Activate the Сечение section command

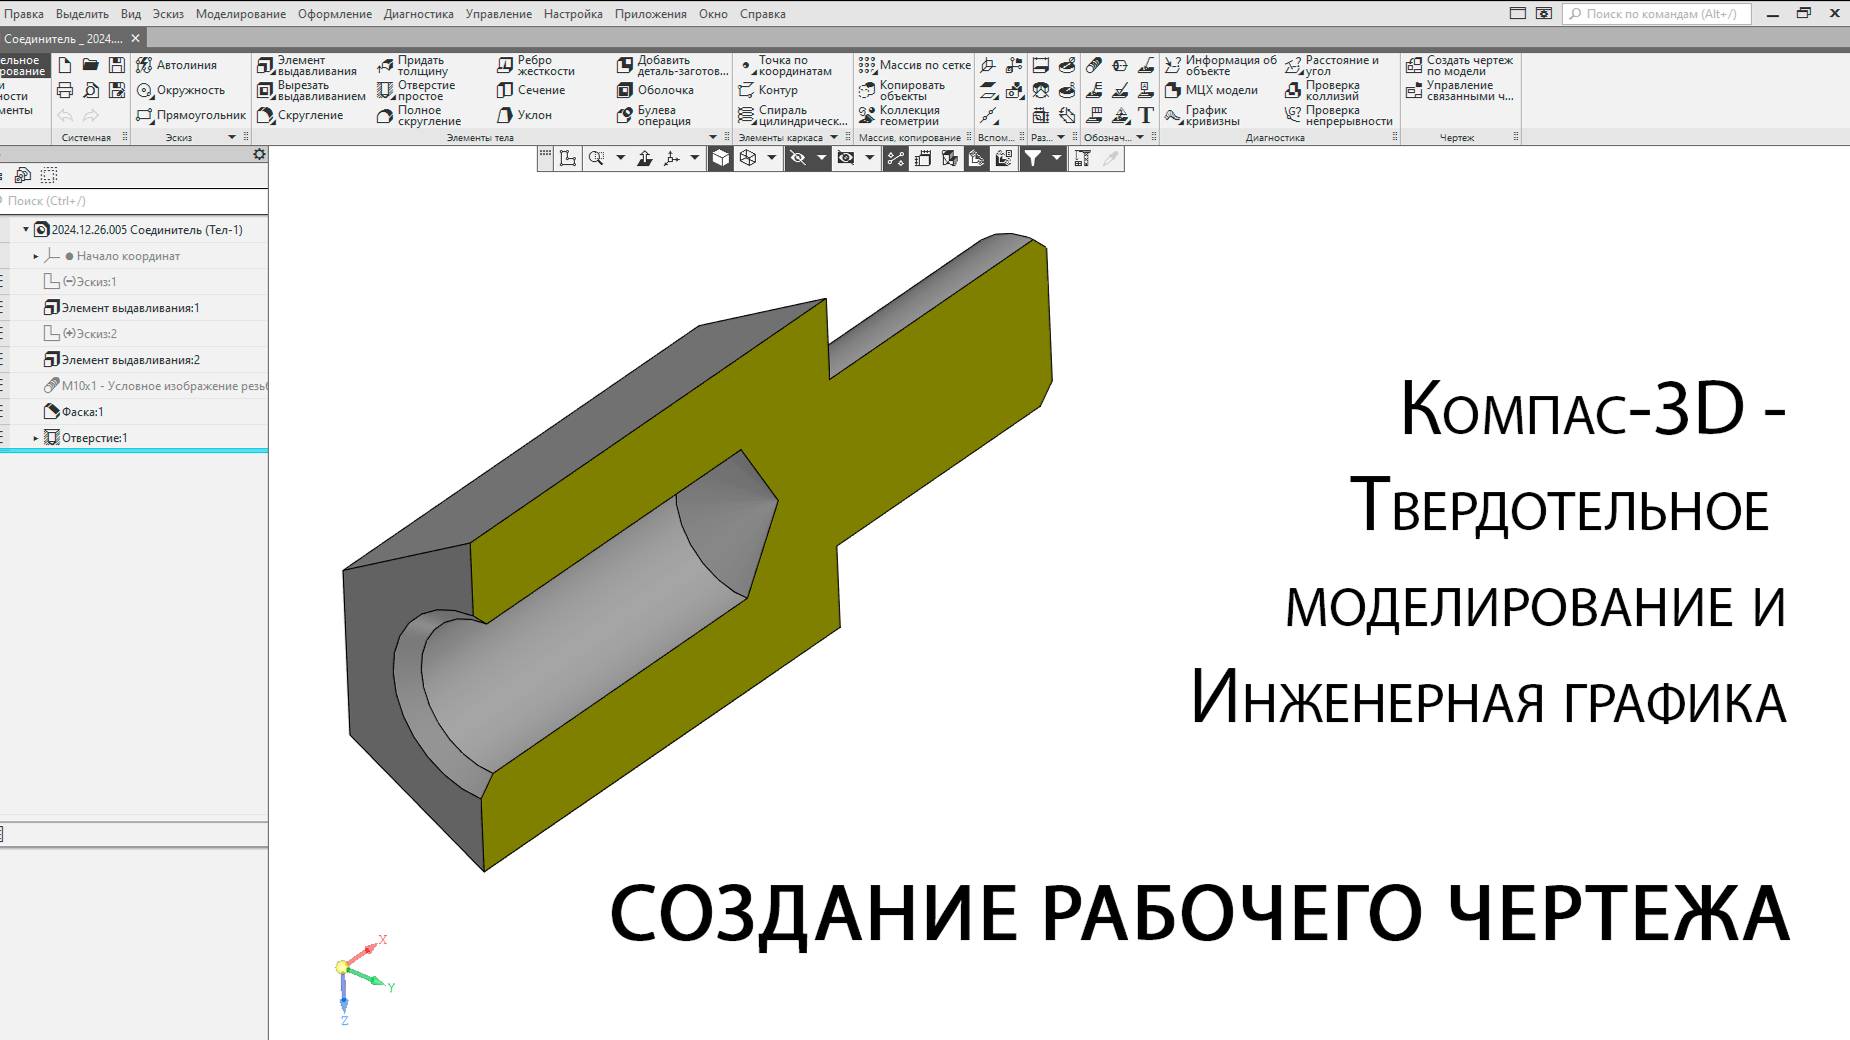[531, 90]
